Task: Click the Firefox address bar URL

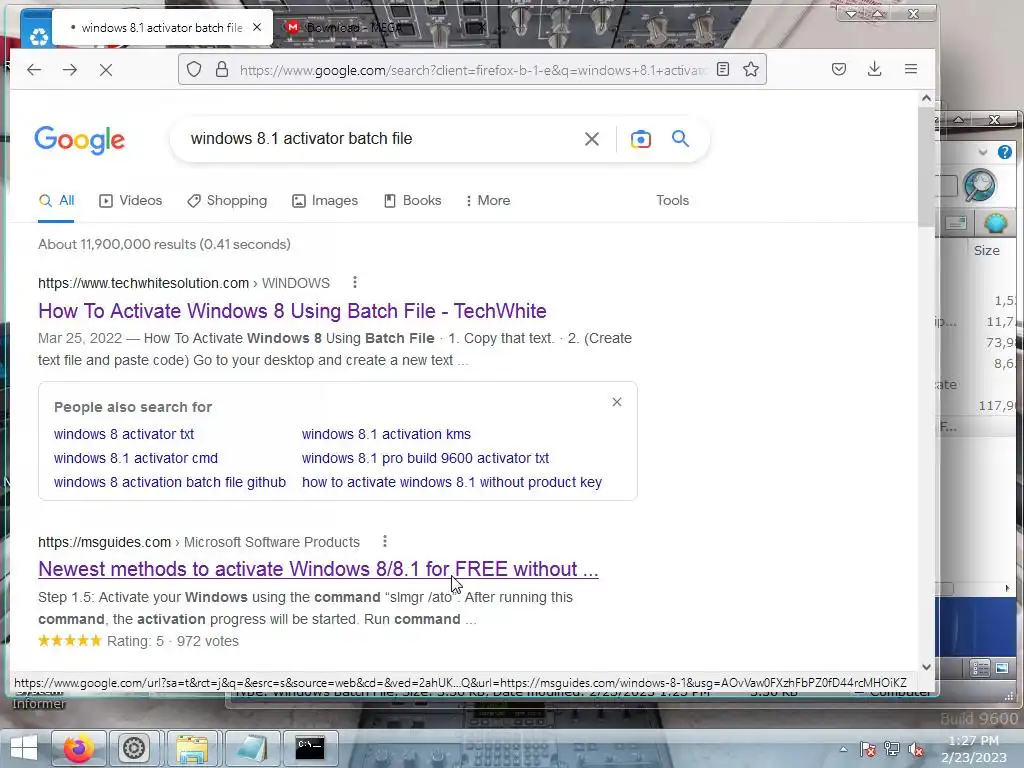Action: (x=472, y=70)
